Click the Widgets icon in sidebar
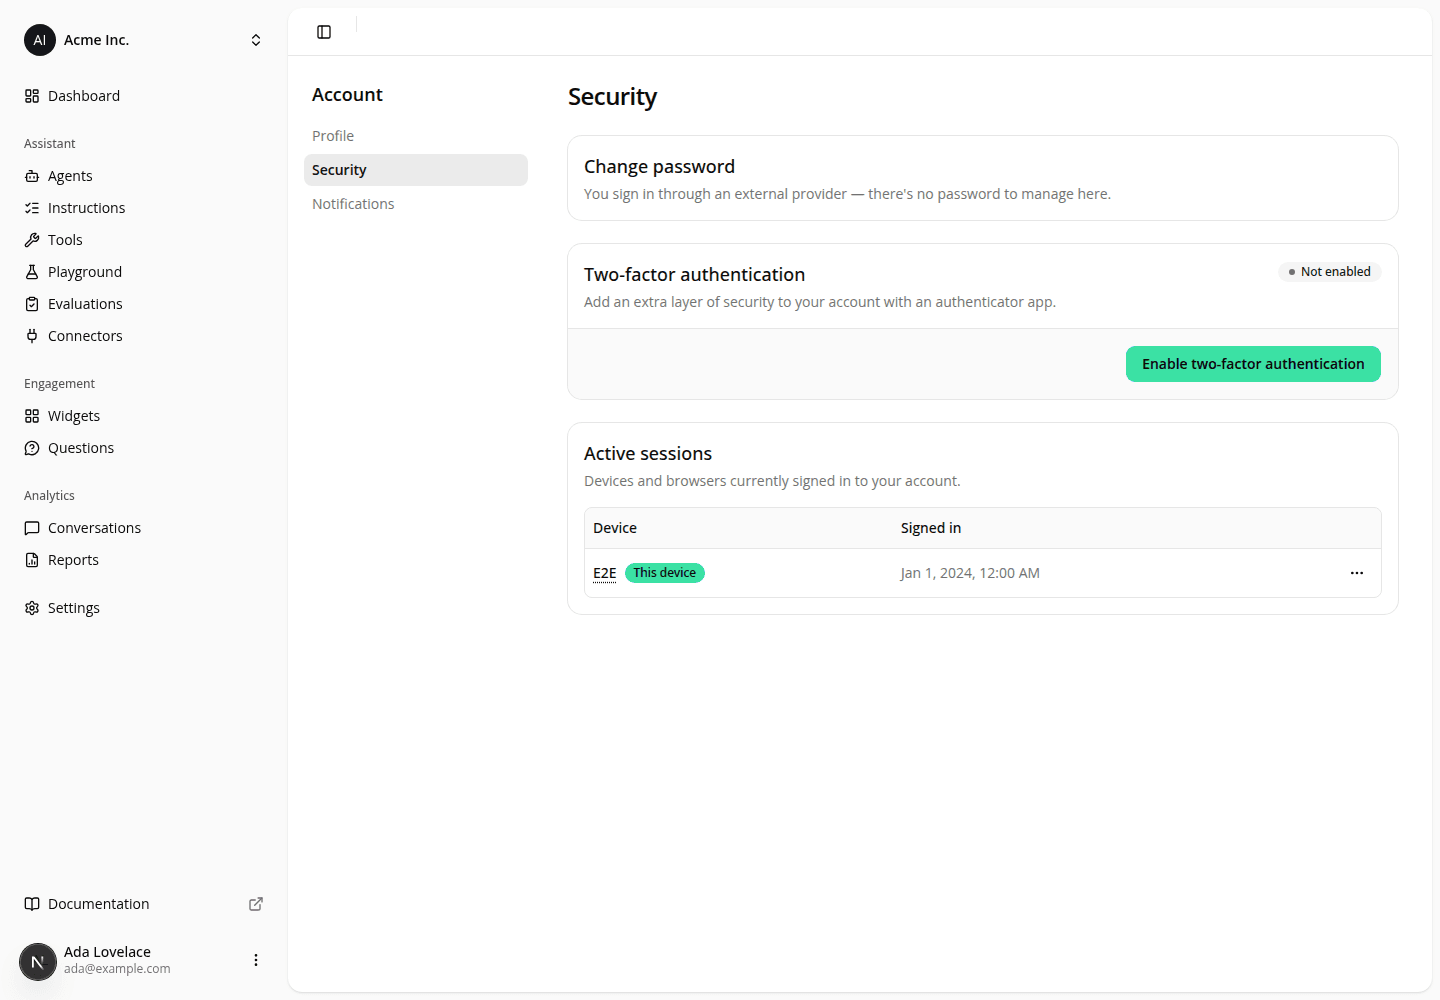Viewport: 1440px width, 1000px height. pyautogui.click(x=32, y=416)
